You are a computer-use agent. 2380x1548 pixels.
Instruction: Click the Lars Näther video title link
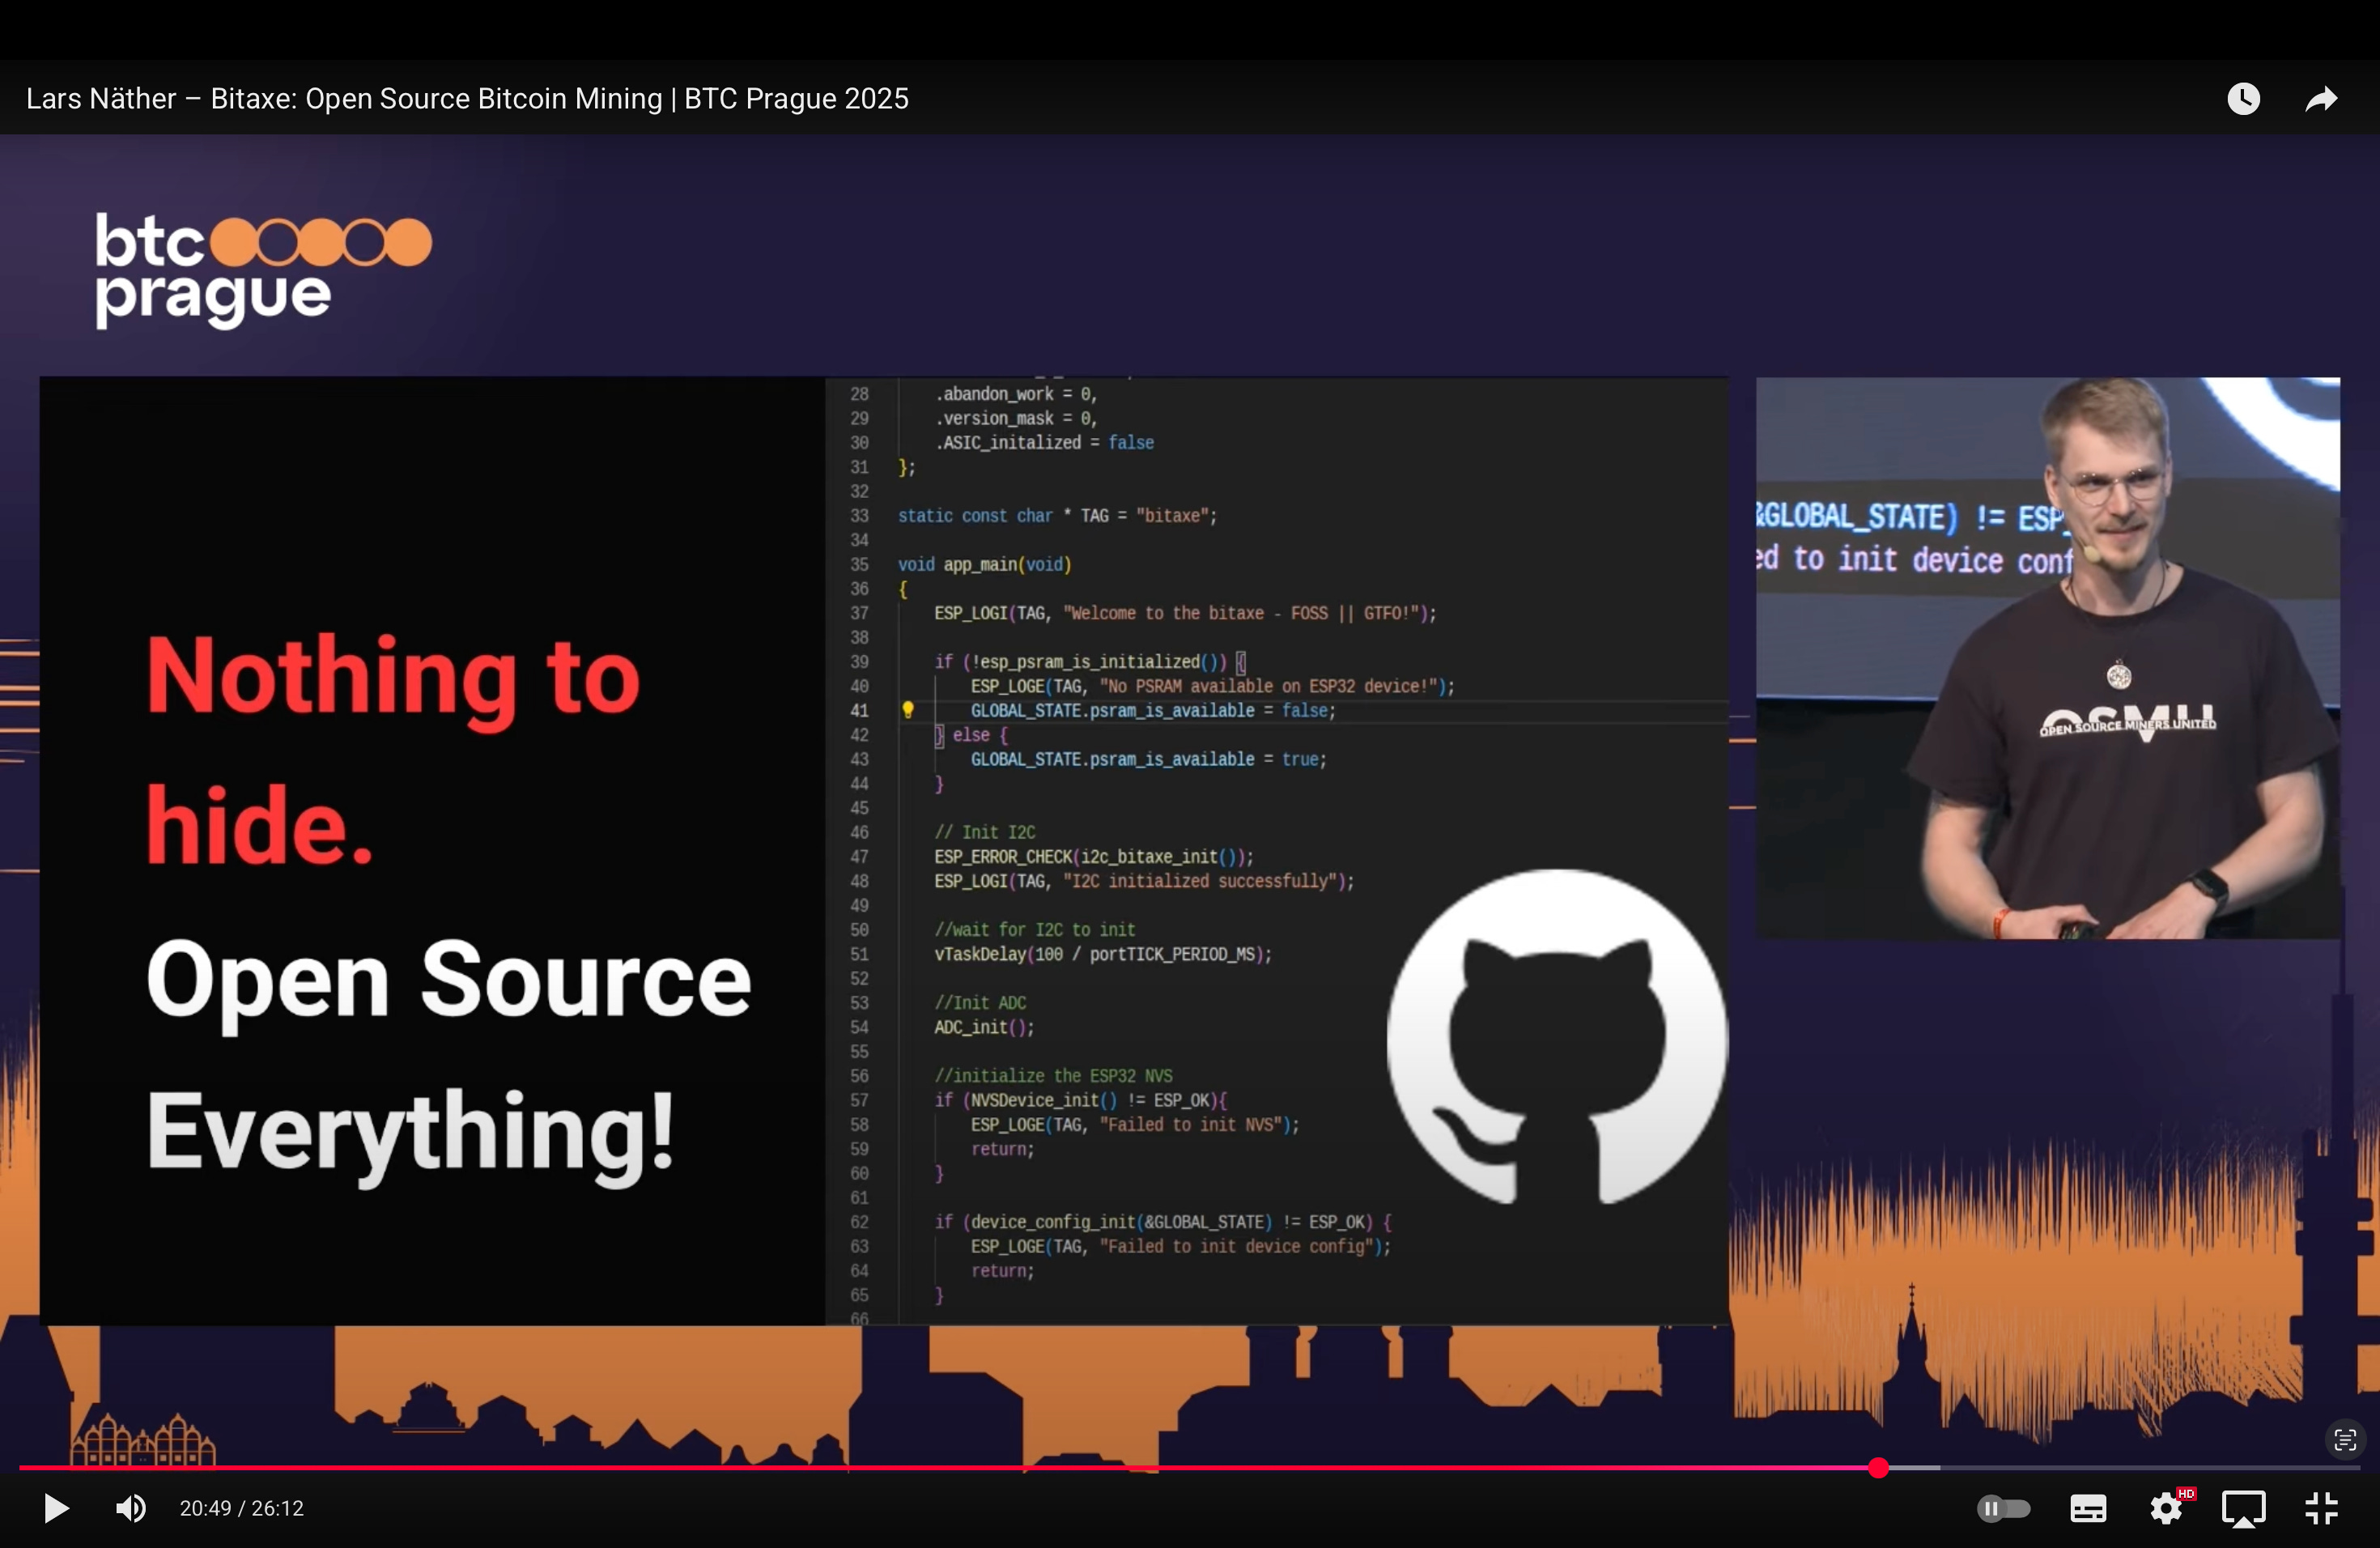click(x=467, y=98)
